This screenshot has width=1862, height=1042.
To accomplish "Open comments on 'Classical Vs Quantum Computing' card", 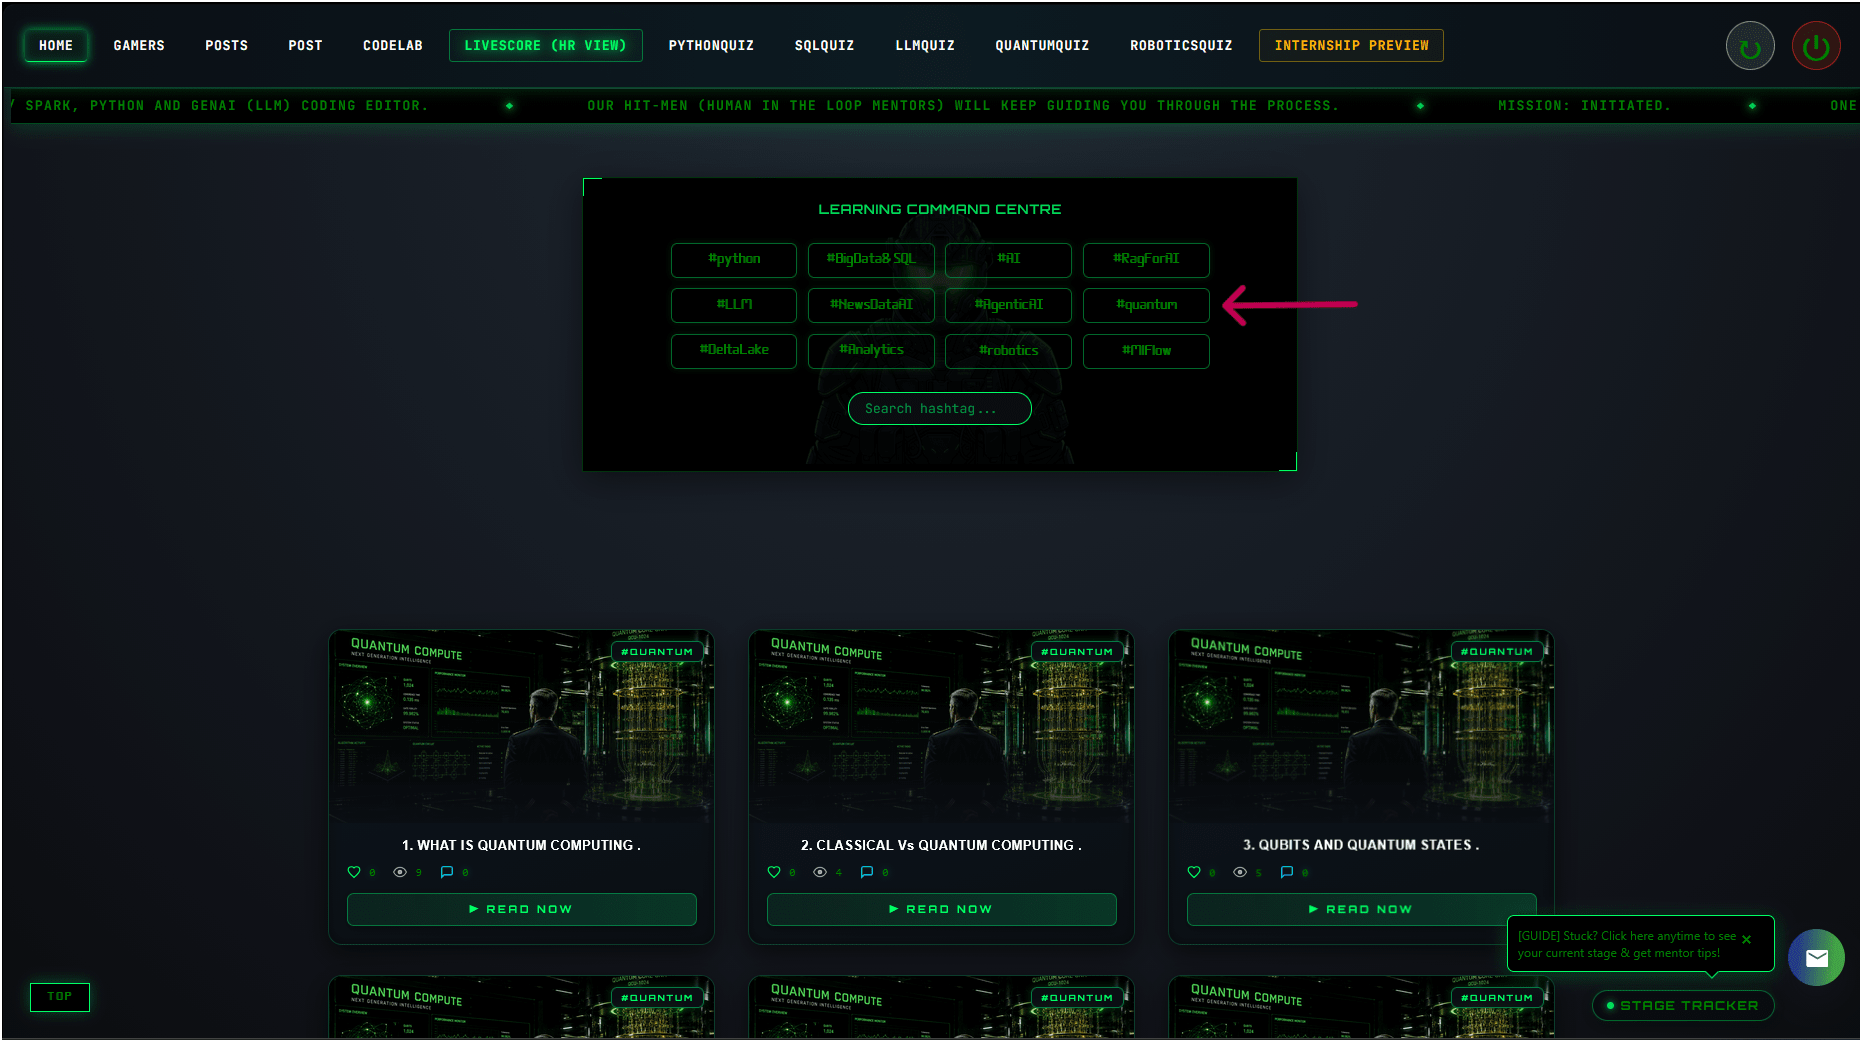I will 867,872.
